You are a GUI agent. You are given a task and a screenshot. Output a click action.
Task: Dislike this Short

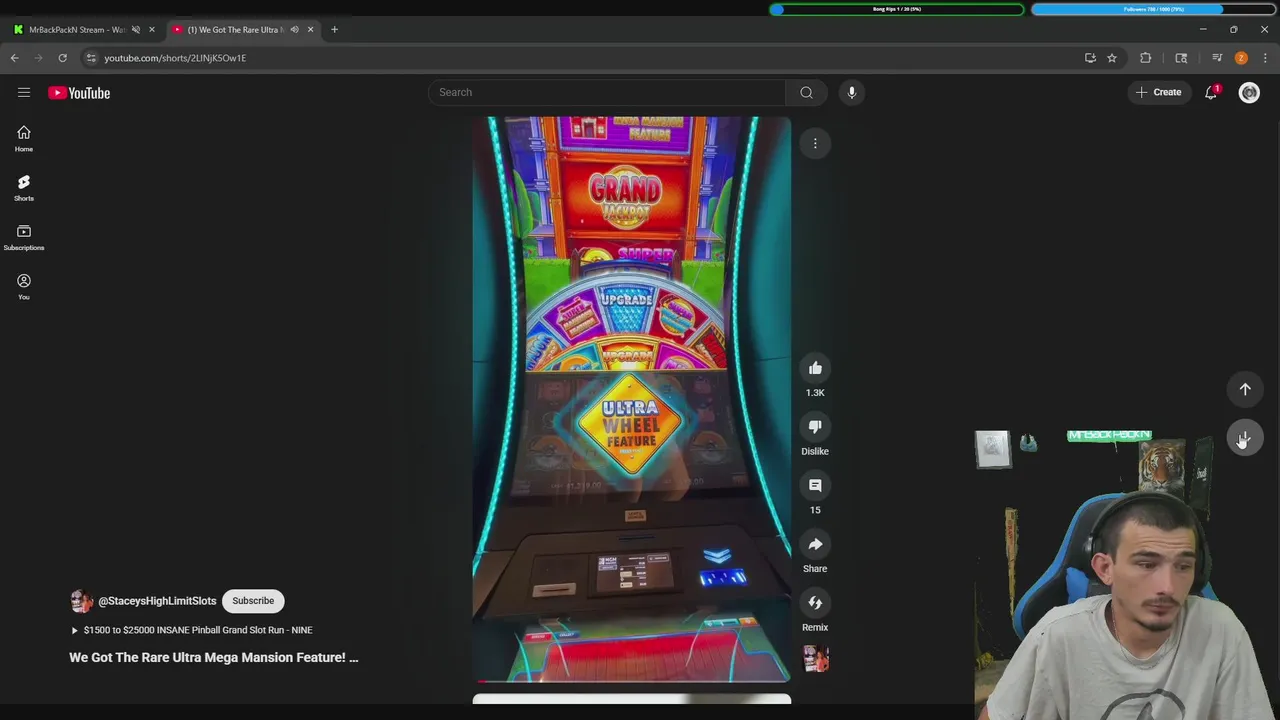pyautogui.click(x=815, y=427)
